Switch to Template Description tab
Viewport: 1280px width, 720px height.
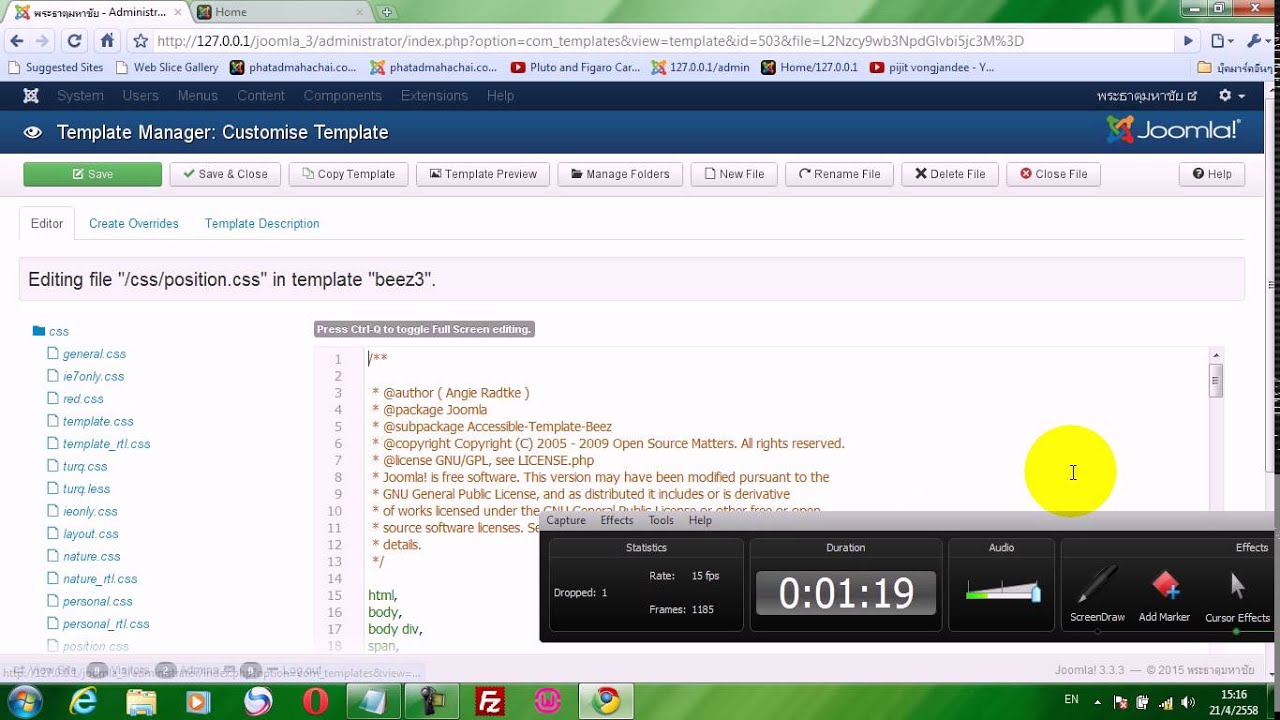point(262,224)
